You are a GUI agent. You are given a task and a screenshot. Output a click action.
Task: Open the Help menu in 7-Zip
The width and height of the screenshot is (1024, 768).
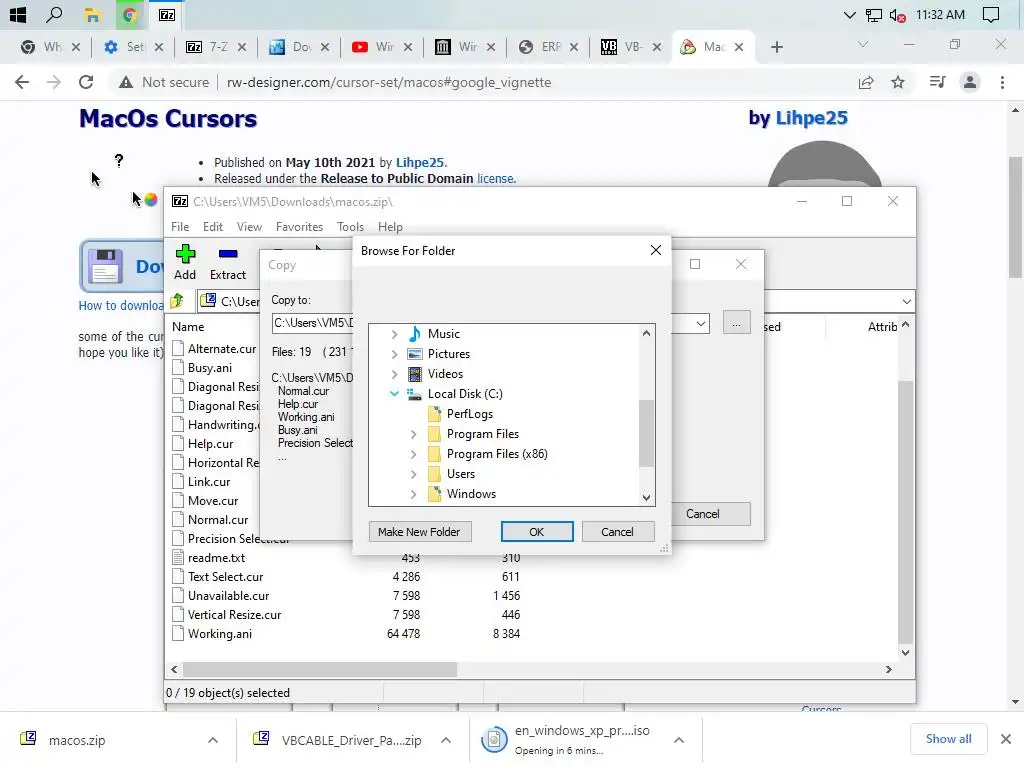tap(390, 227)
